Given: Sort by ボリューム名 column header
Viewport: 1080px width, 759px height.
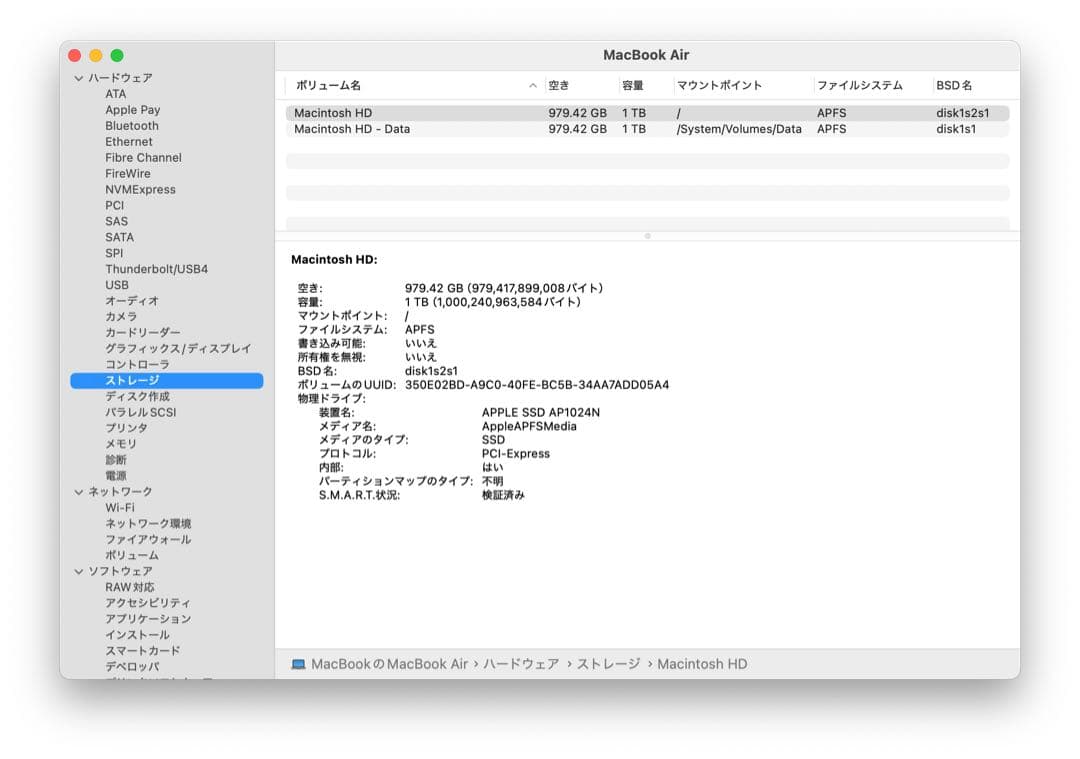Looking at the screenshot, I should tap(328, 85).
